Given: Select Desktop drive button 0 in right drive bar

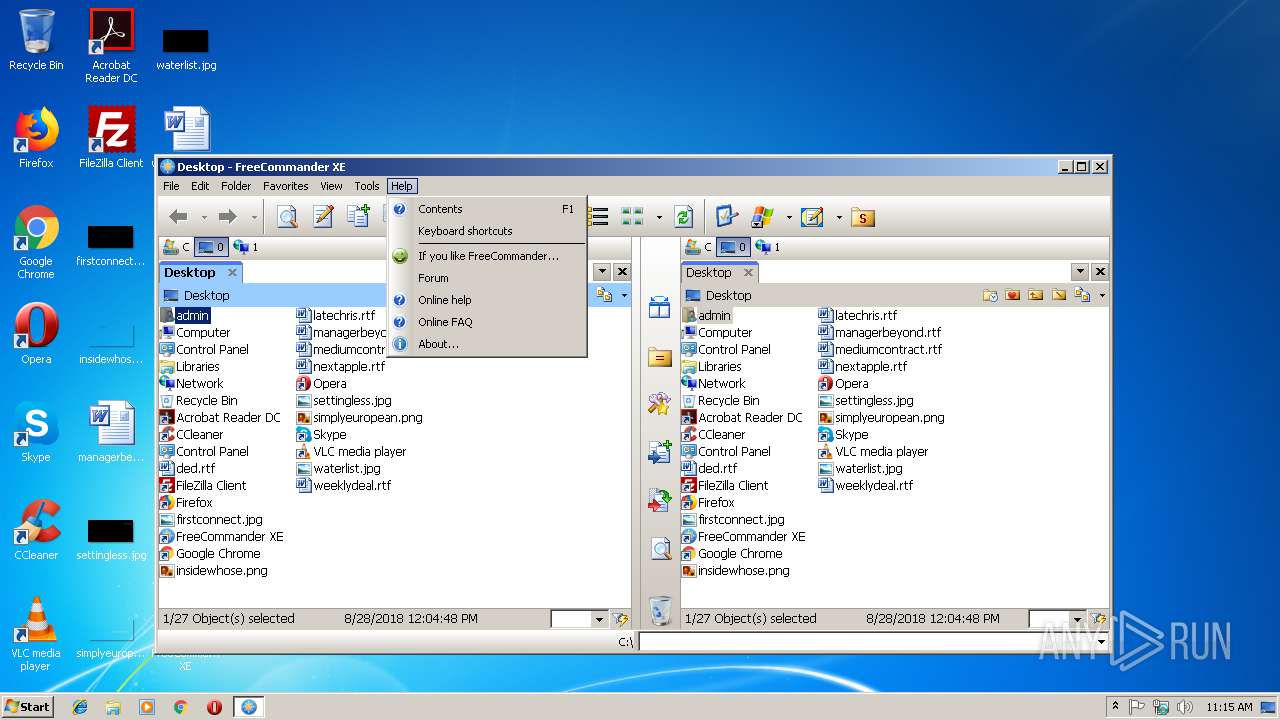Looking at the screenshot, I should point(733,247).
